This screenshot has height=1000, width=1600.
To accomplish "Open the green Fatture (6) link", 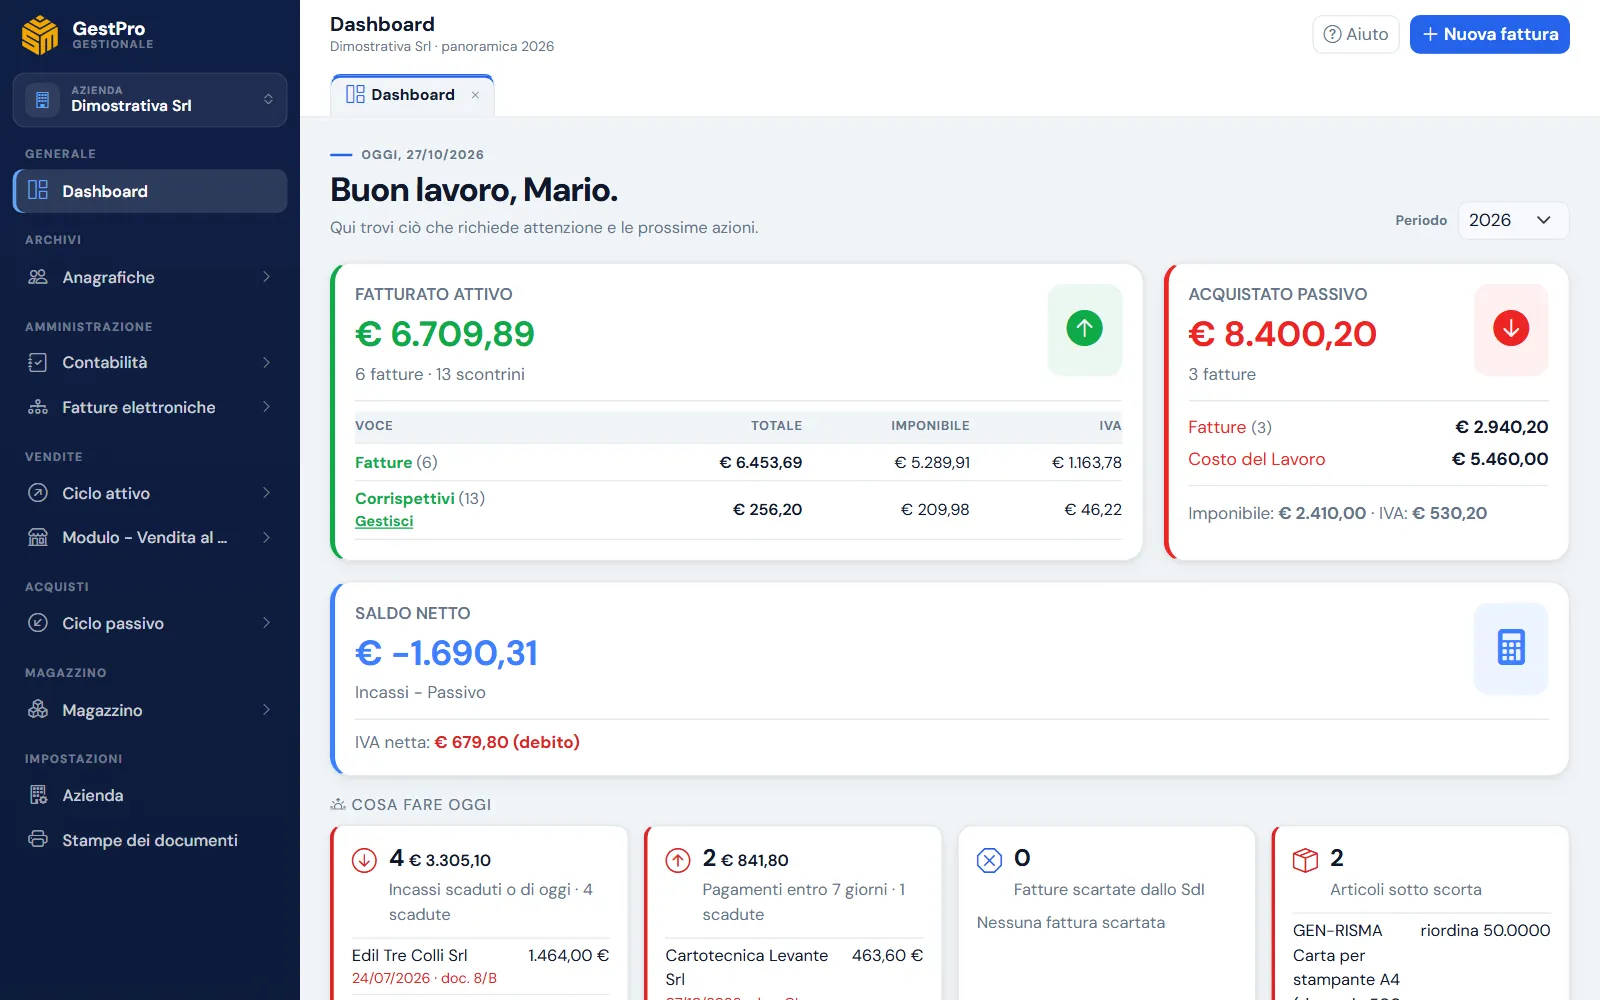I will (x=396, y=462).
